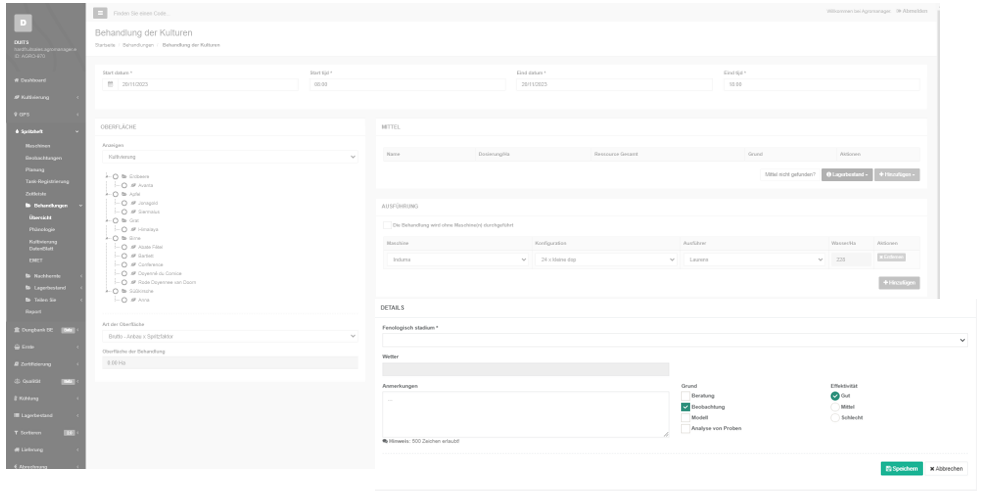Screen dimensions: 984x499
Task: Open Übersicht under Behandlungen
Action: (40, 217)
